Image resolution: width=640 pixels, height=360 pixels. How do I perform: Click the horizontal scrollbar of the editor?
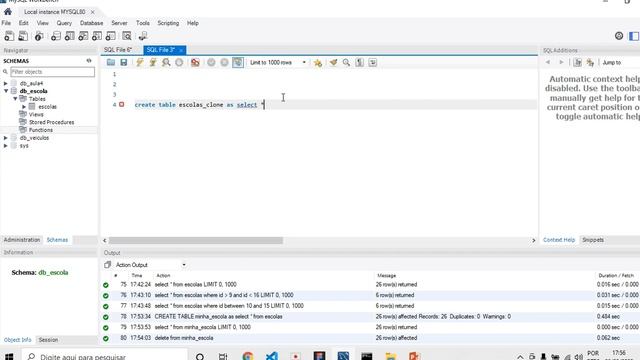coord(196,240)
